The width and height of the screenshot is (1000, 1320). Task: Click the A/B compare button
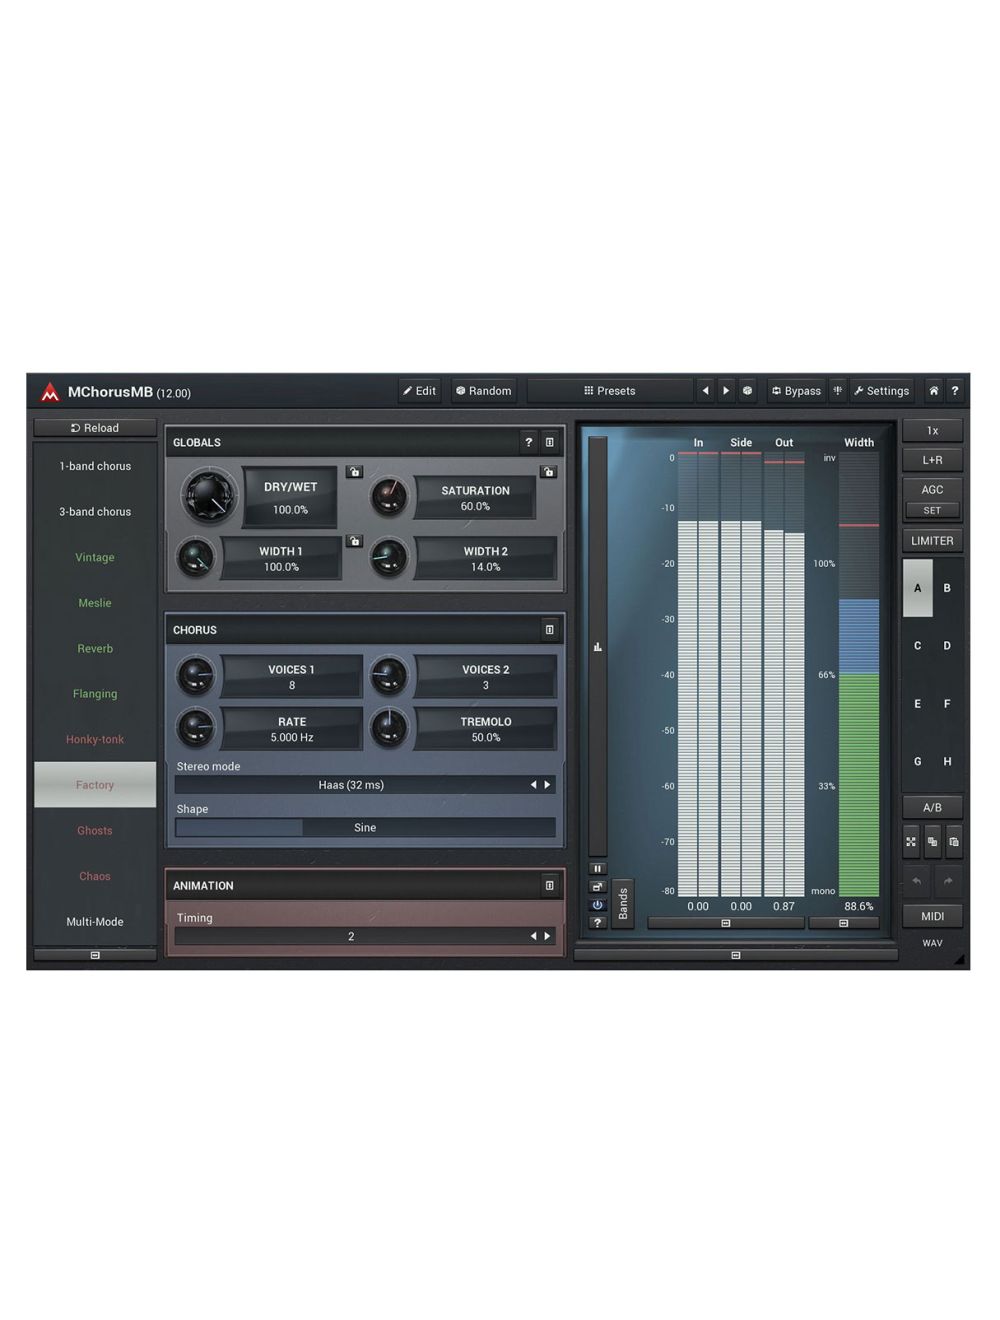pos(932,807)
